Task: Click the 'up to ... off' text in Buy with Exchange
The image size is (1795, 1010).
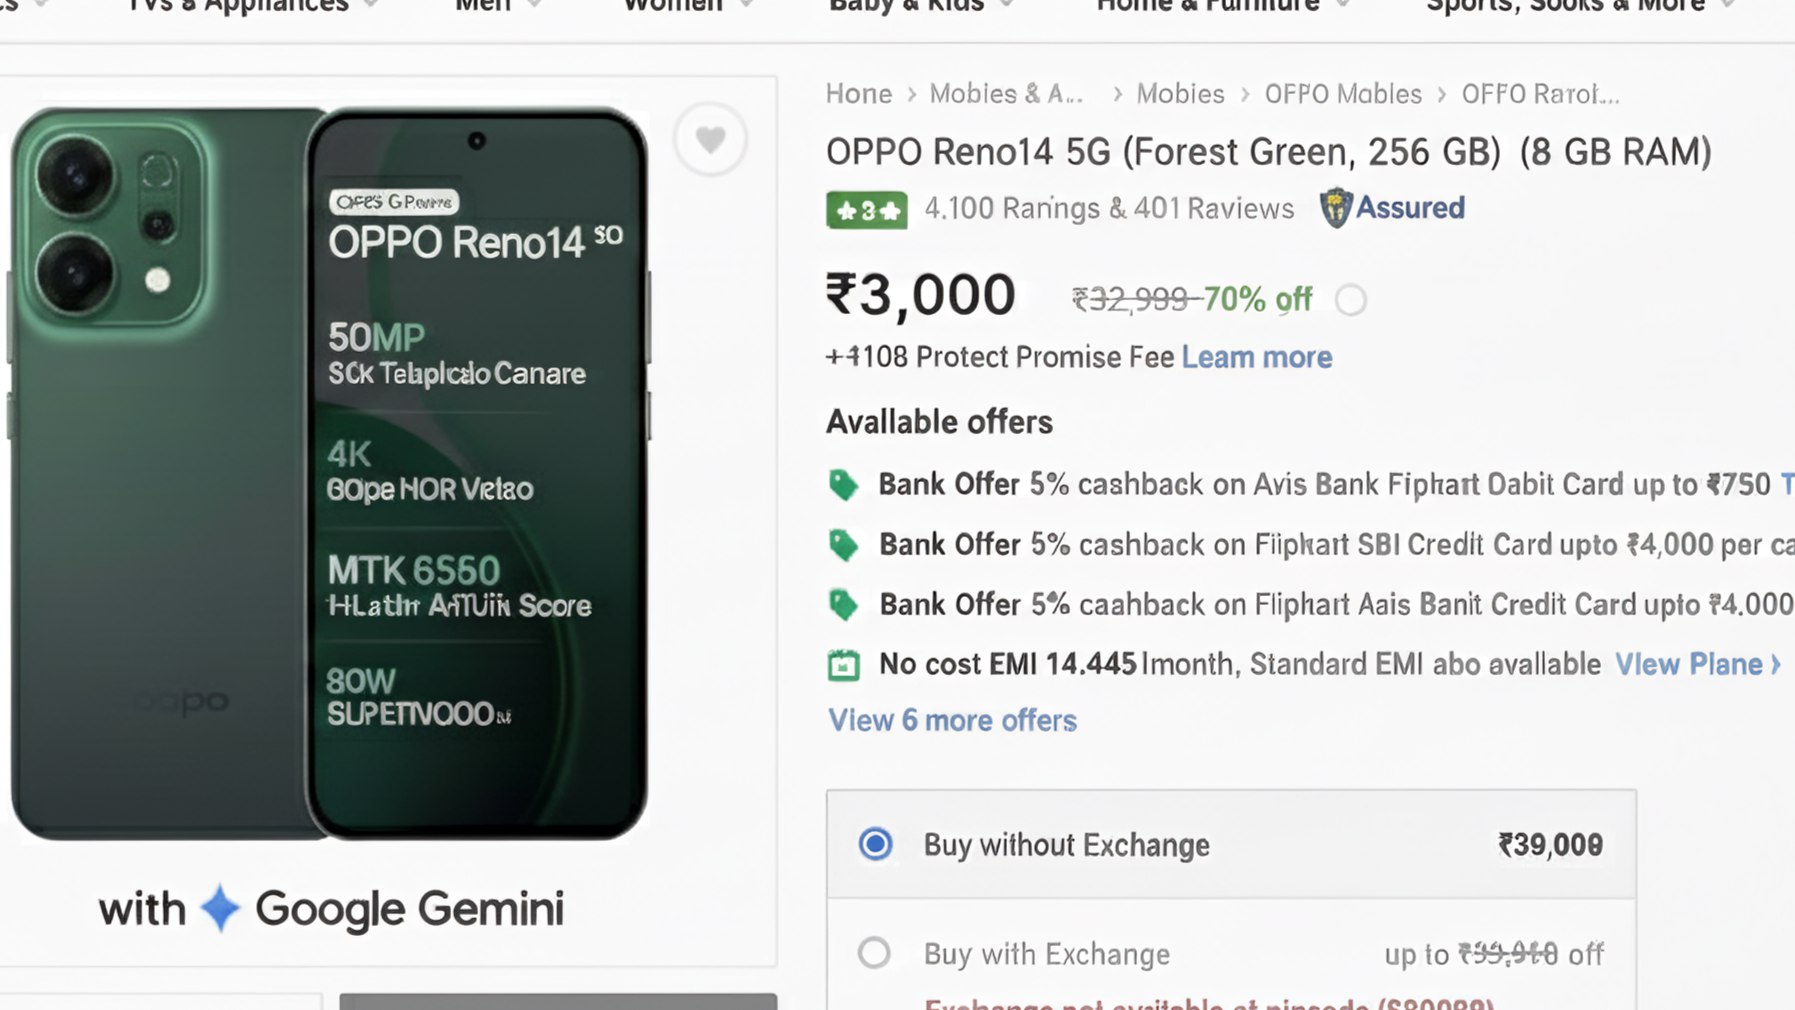Action: point(1494,954)
